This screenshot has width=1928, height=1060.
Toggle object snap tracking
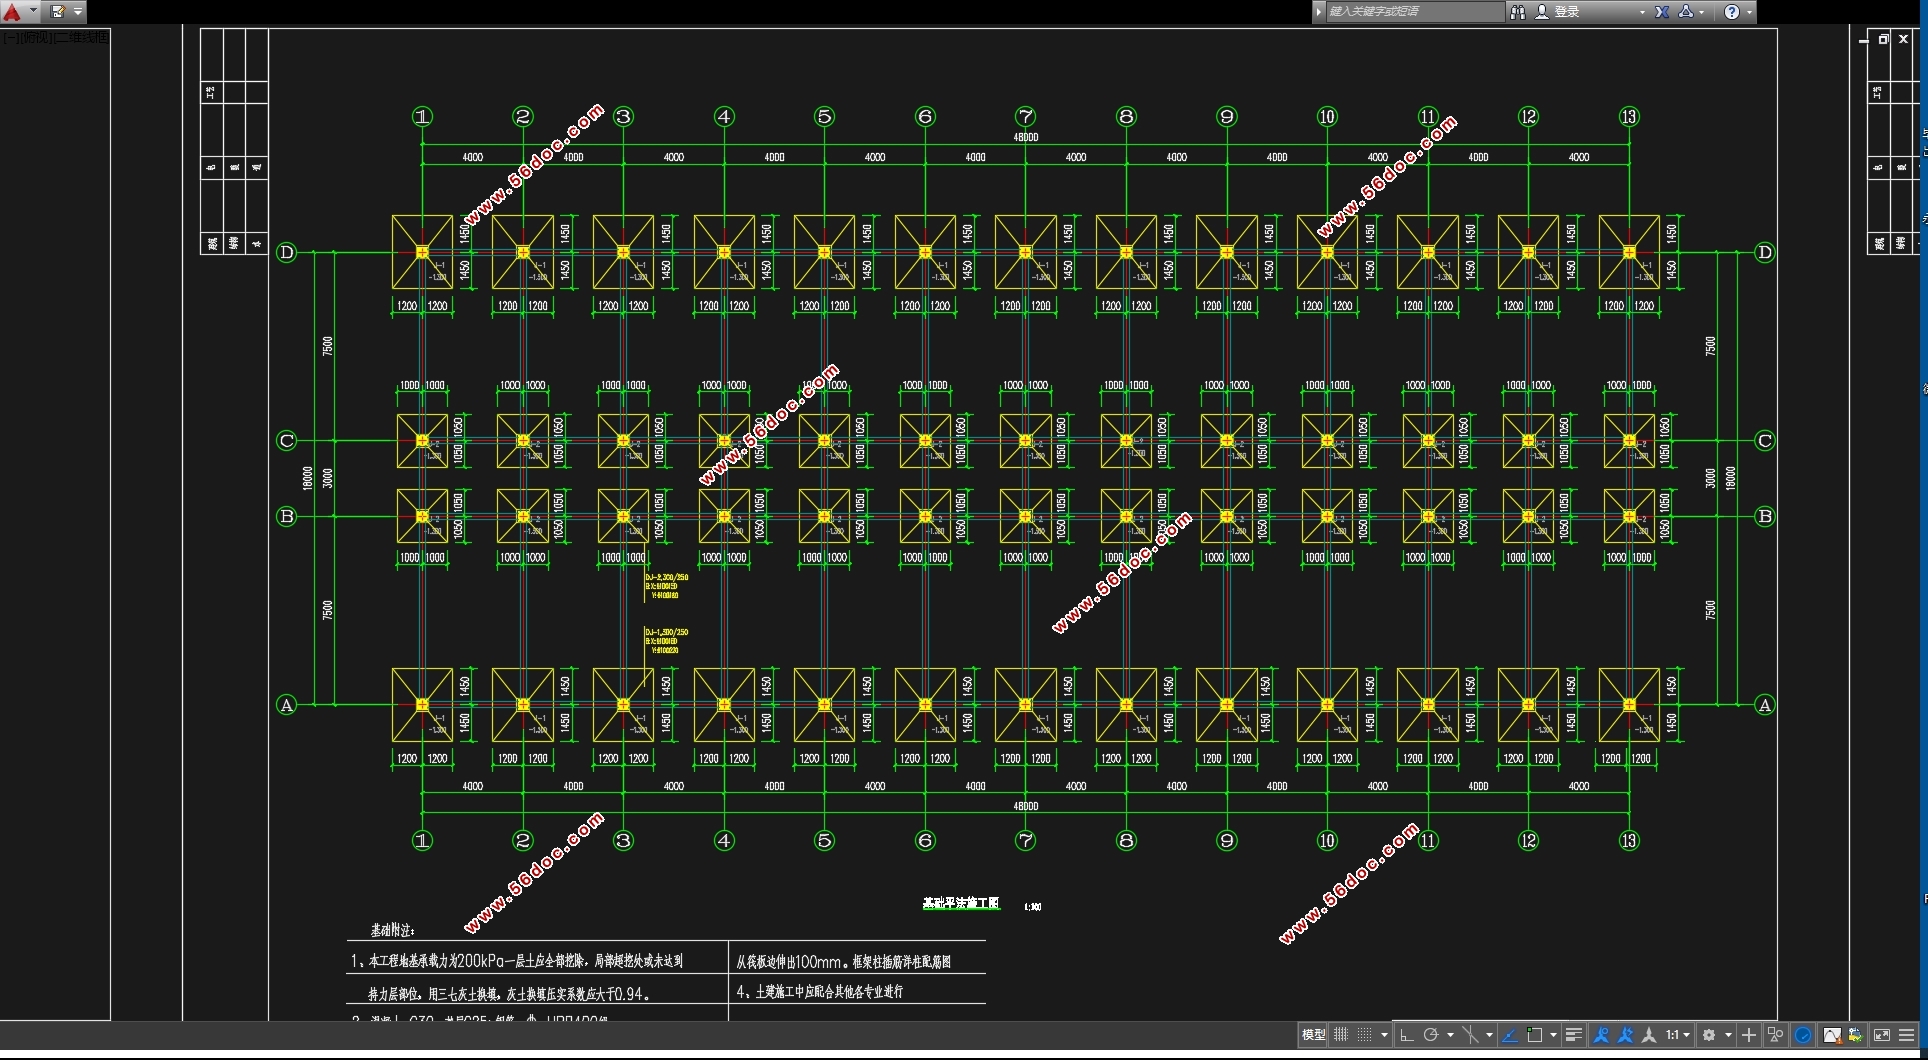click(x=1510, y=1035)
